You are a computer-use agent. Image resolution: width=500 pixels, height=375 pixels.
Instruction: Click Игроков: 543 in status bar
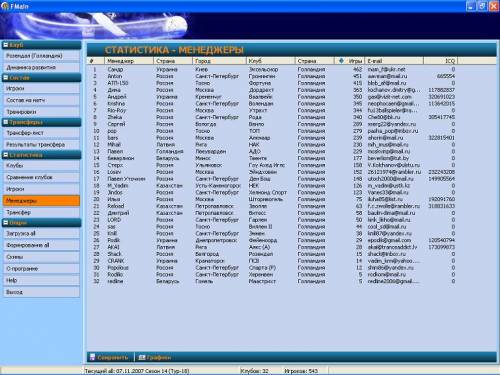point(301,371)
